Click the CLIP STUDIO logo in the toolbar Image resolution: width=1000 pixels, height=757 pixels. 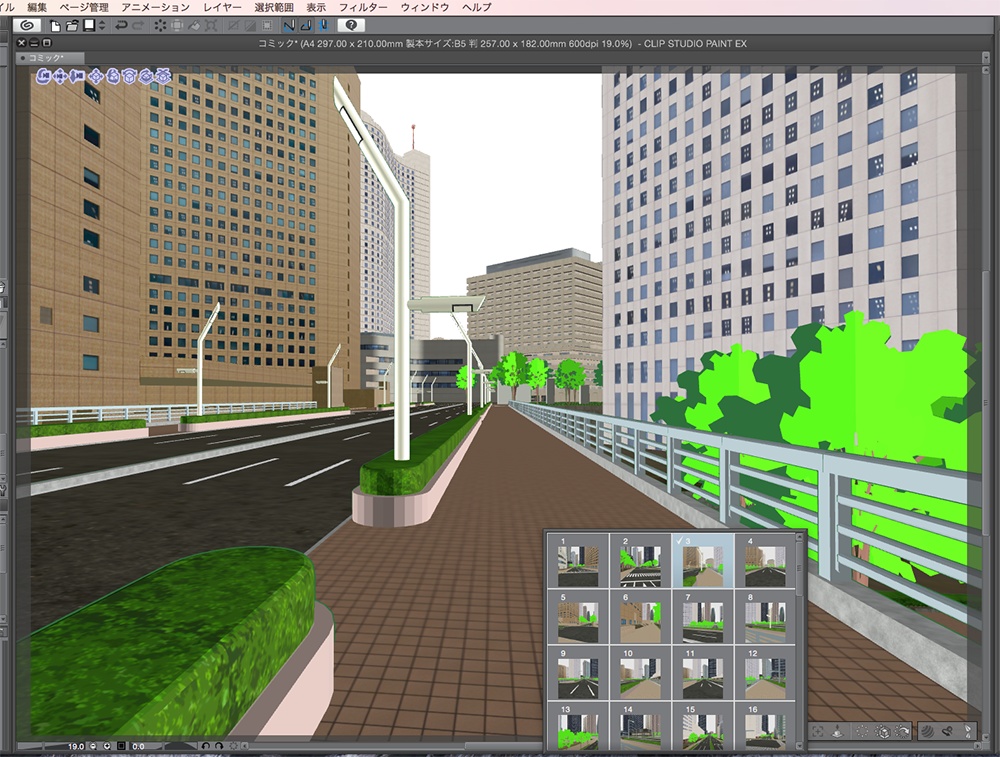27,25
